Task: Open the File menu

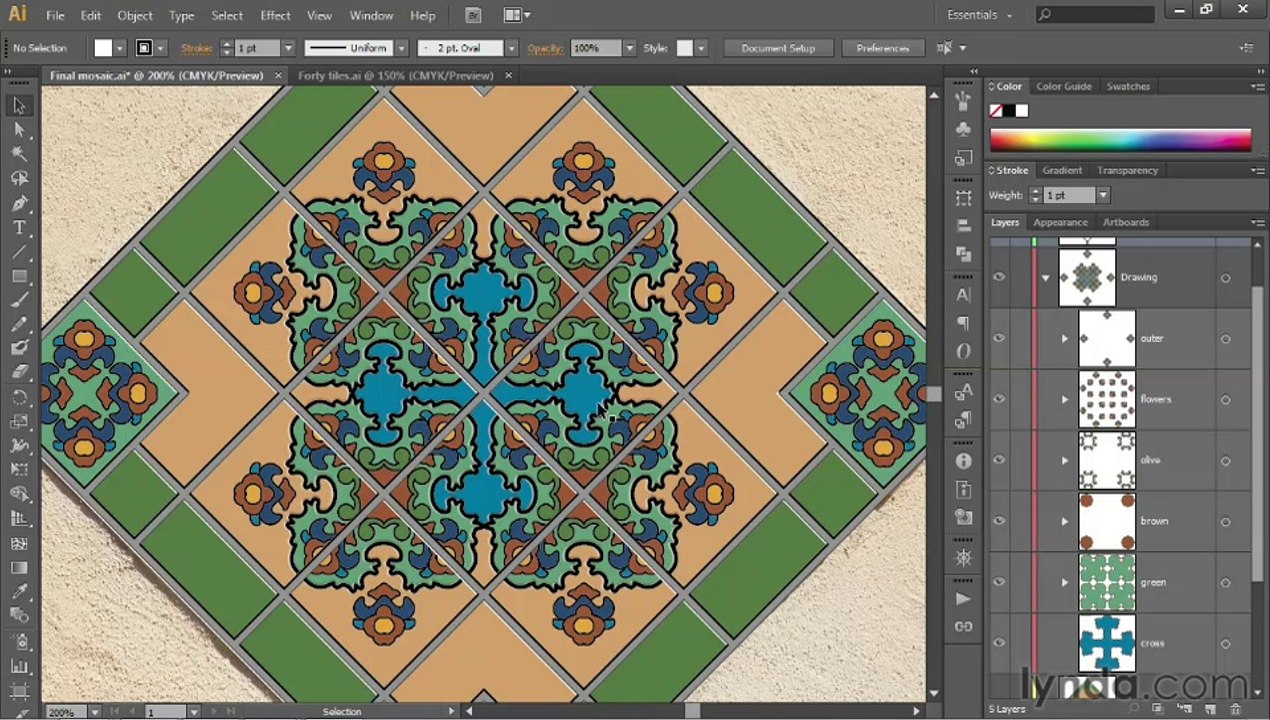Action: (x=55, y=15)
